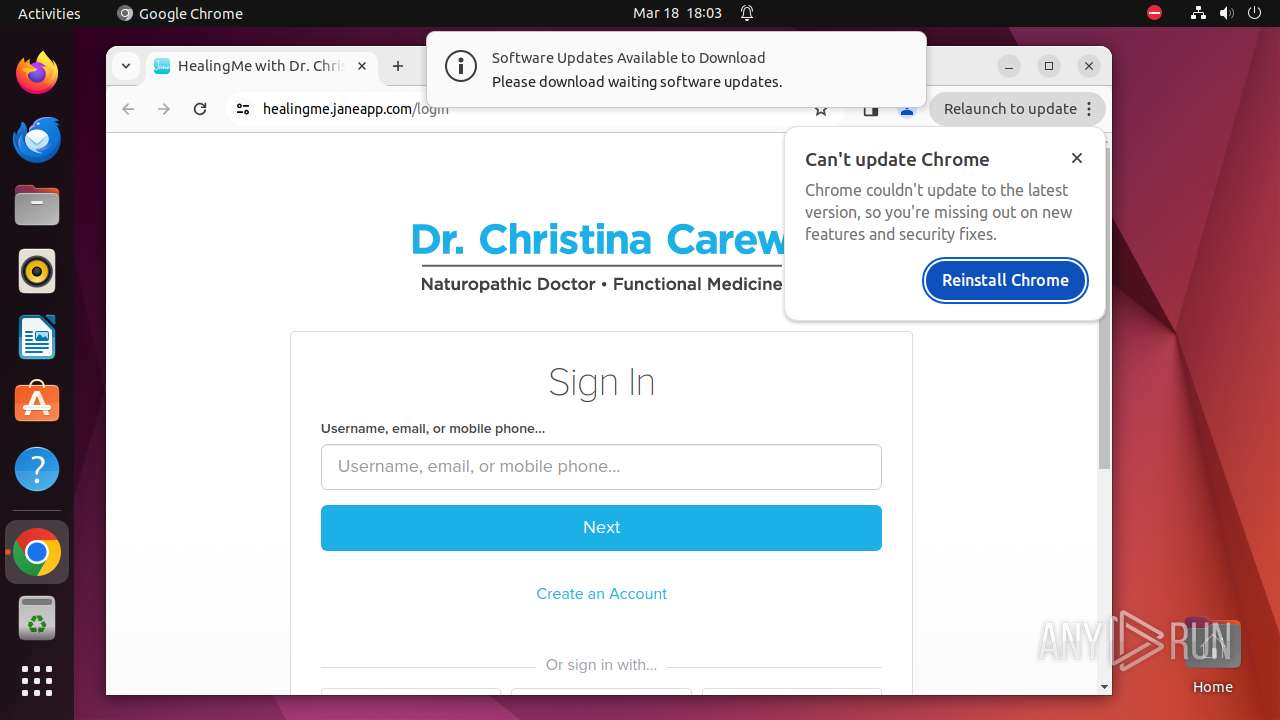Close the HealingMe tab
This screenshot has width=1280, height=720.
362,66
